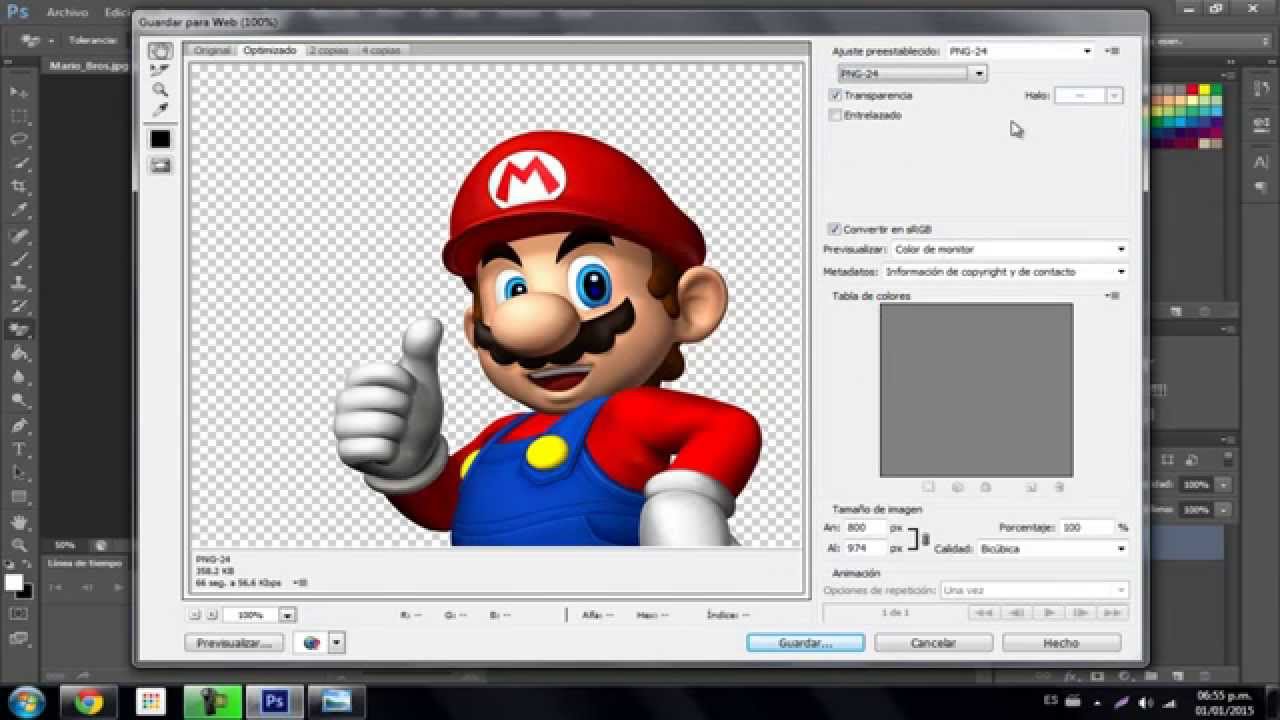
Task: Click the black eyedropper color swatch
Action: pyautogui.click(x=160, y=139)
